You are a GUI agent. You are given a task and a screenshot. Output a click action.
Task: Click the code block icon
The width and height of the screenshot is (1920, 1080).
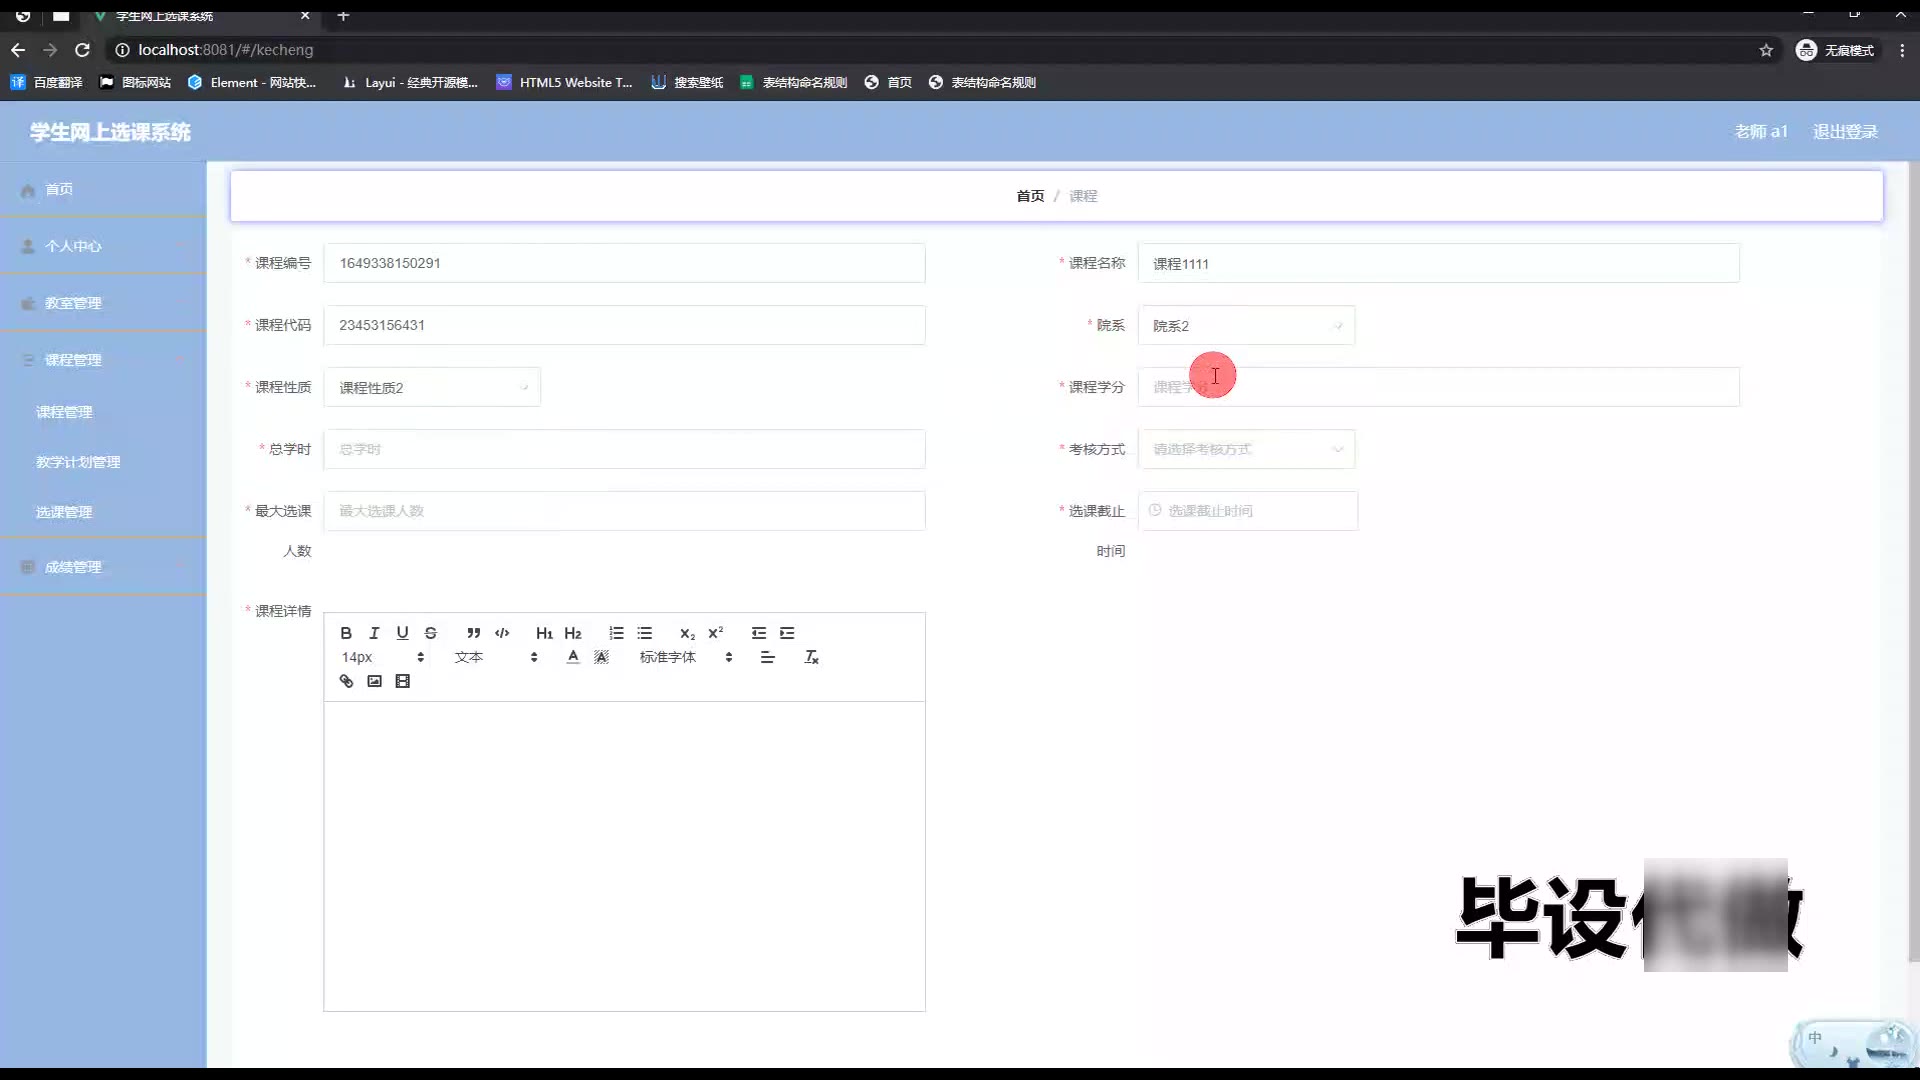coord(502,633)
